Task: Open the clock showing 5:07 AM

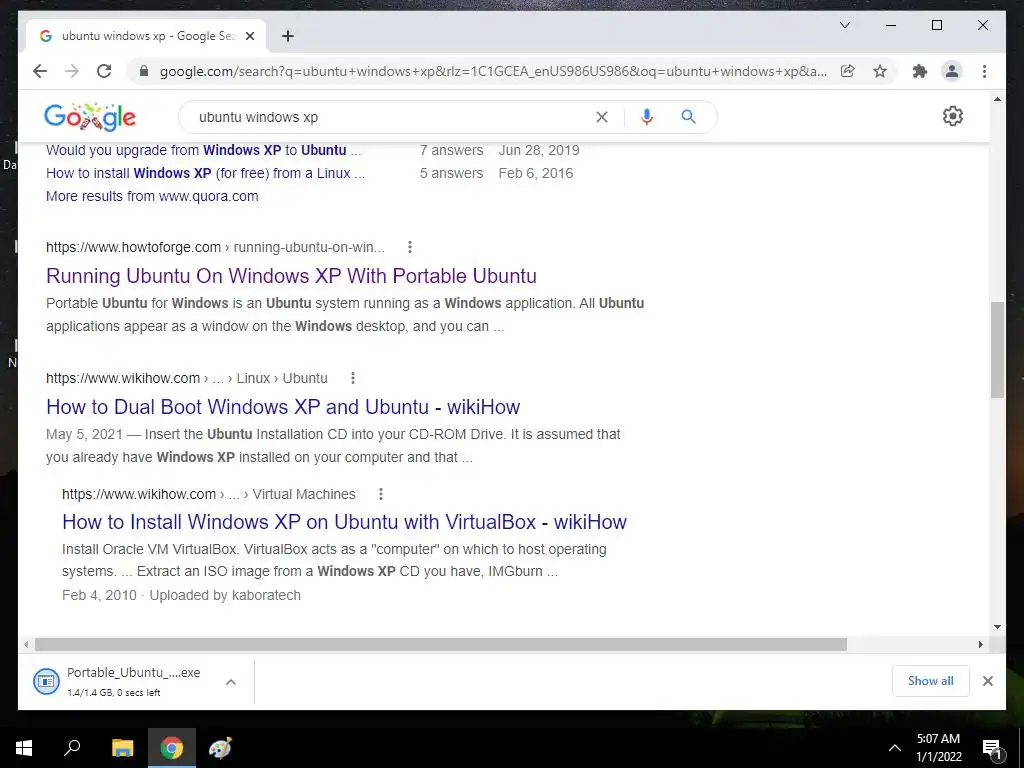Action: point(938,748)
